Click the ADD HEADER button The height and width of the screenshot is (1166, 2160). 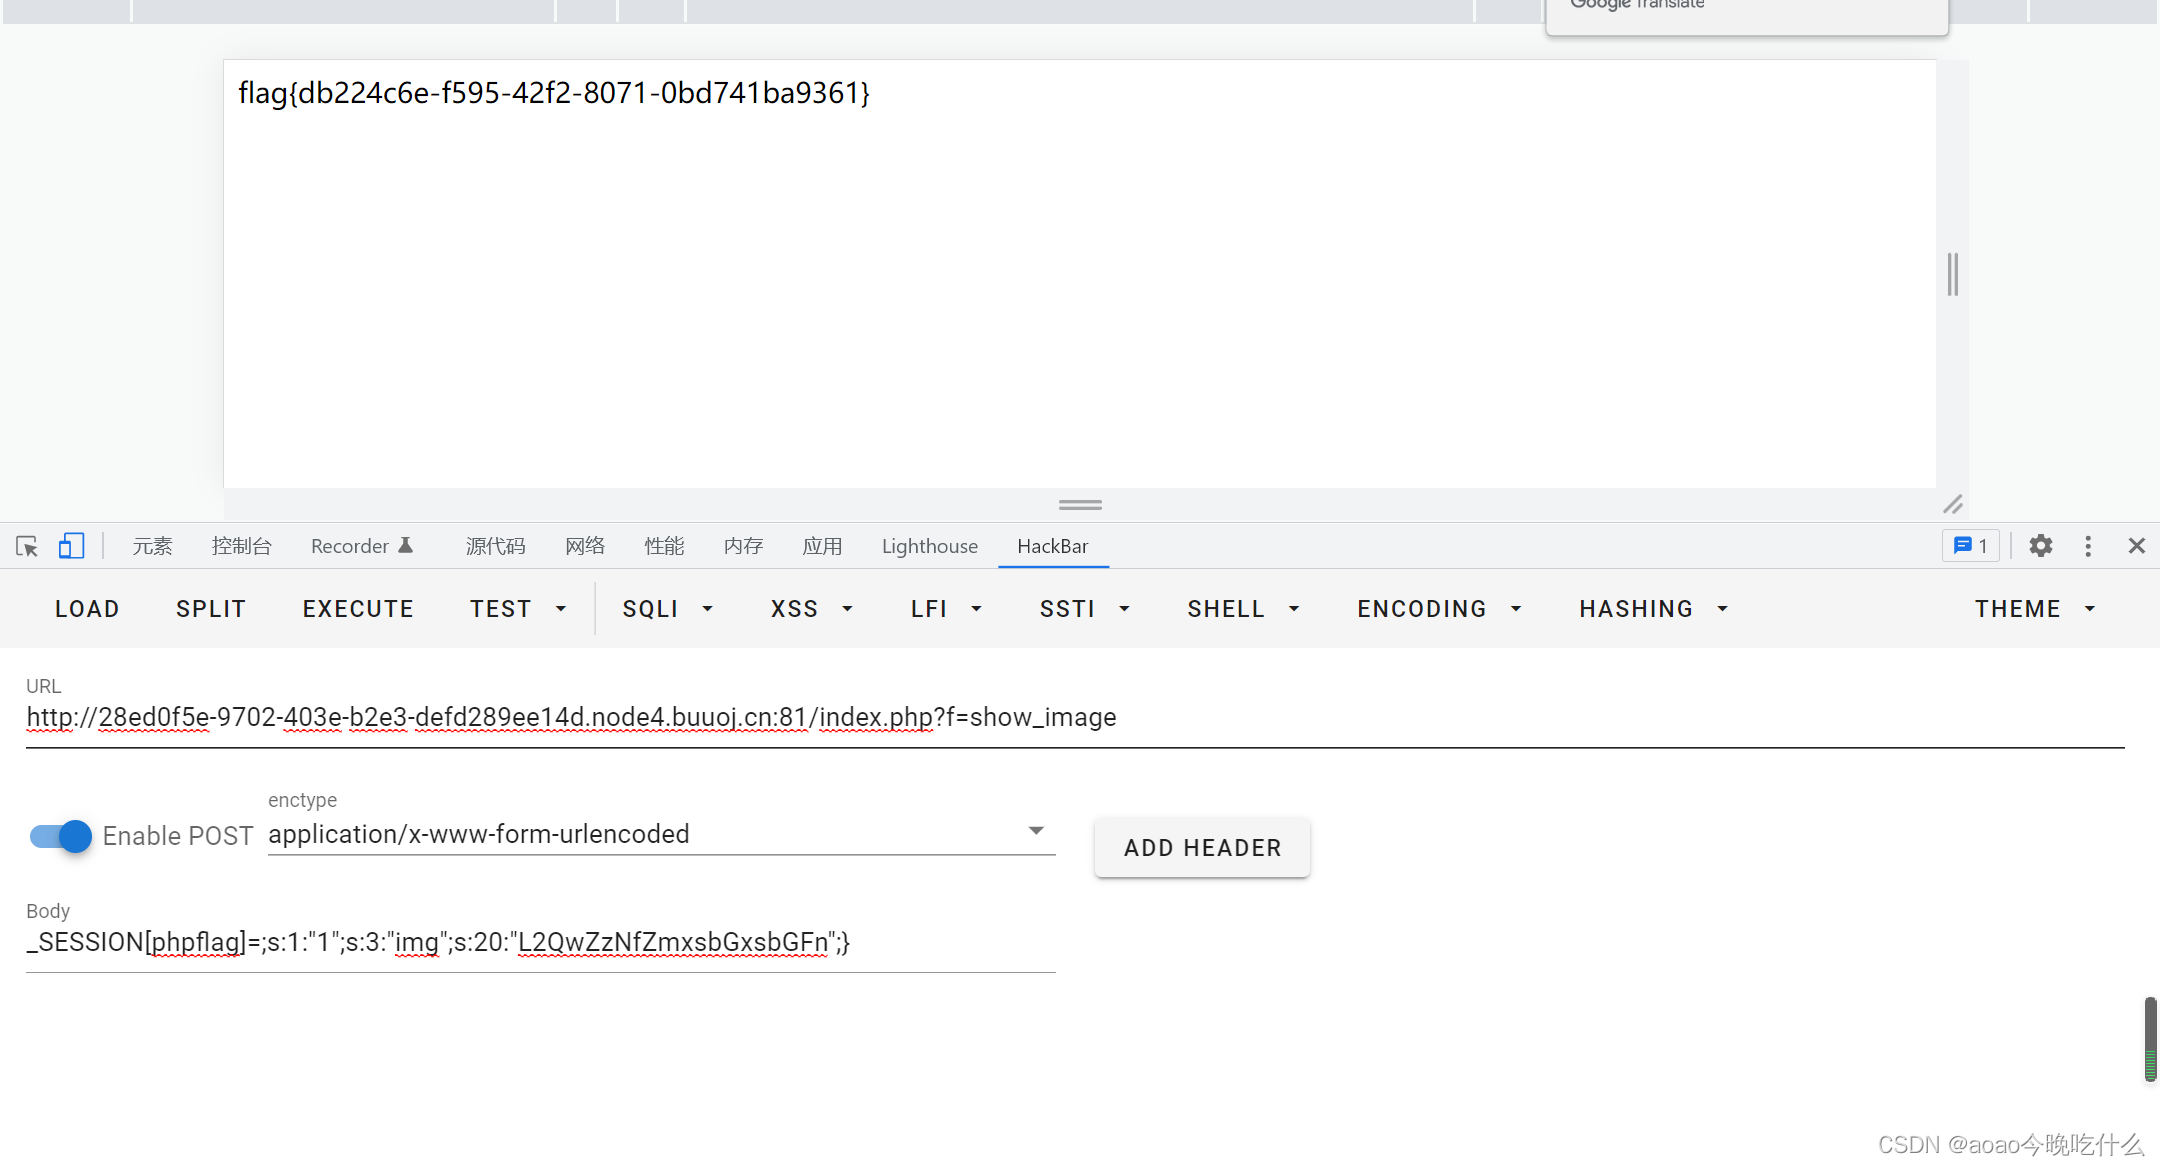[1202, 848]
